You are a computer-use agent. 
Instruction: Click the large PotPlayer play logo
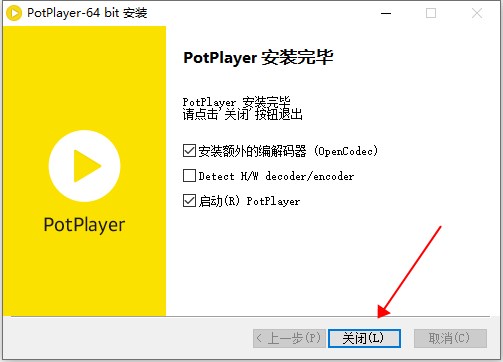tap(84, 166)
